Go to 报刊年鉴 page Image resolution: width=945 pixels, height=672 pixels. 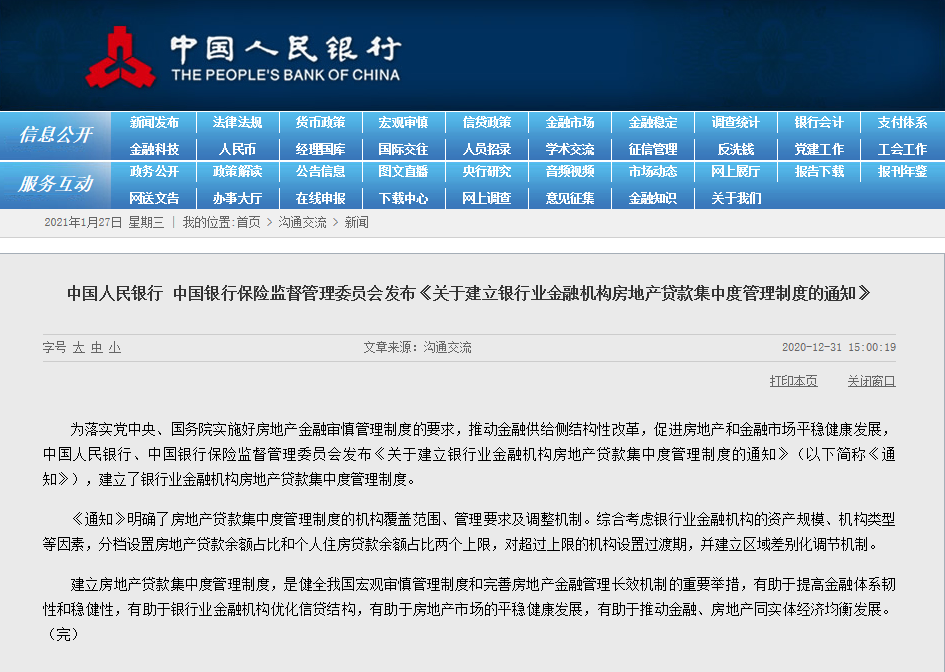point(902,172)
